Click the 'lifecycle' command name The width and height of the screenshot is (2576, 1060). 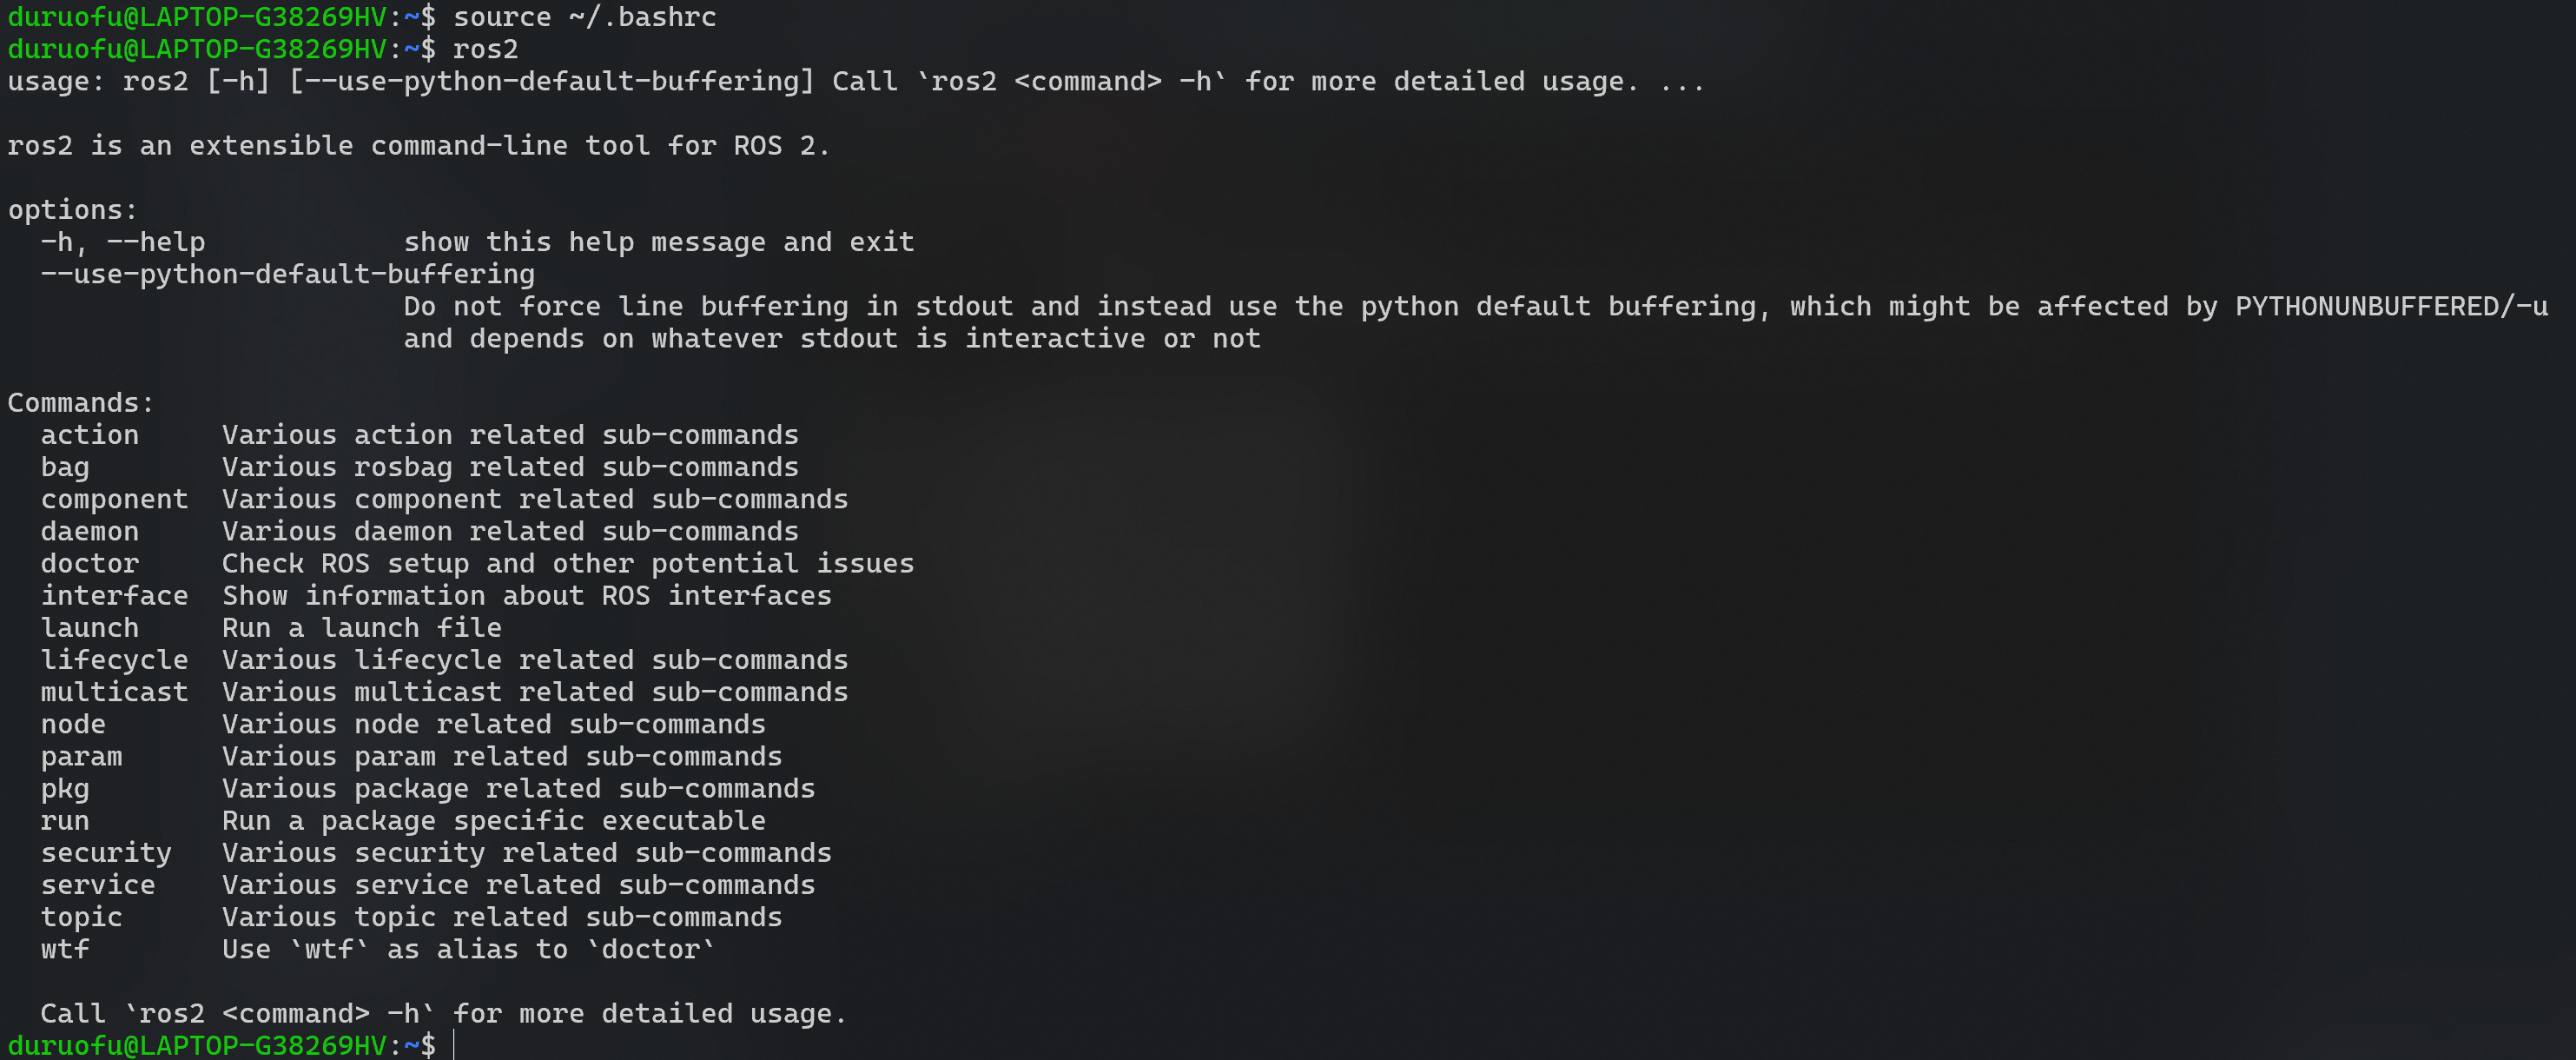coord(114,660)
